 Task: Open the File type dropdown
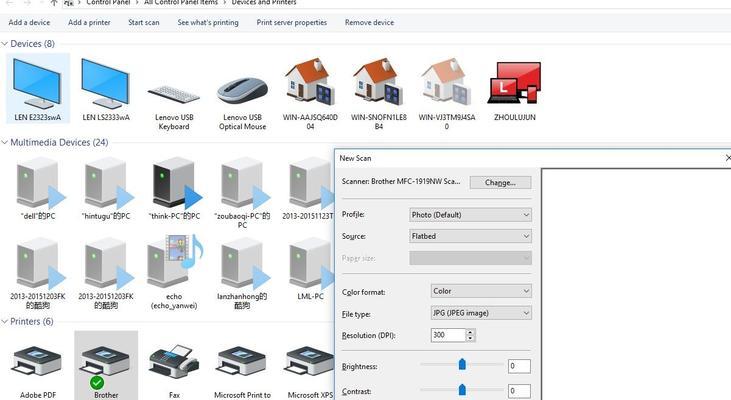click(481, 313)
